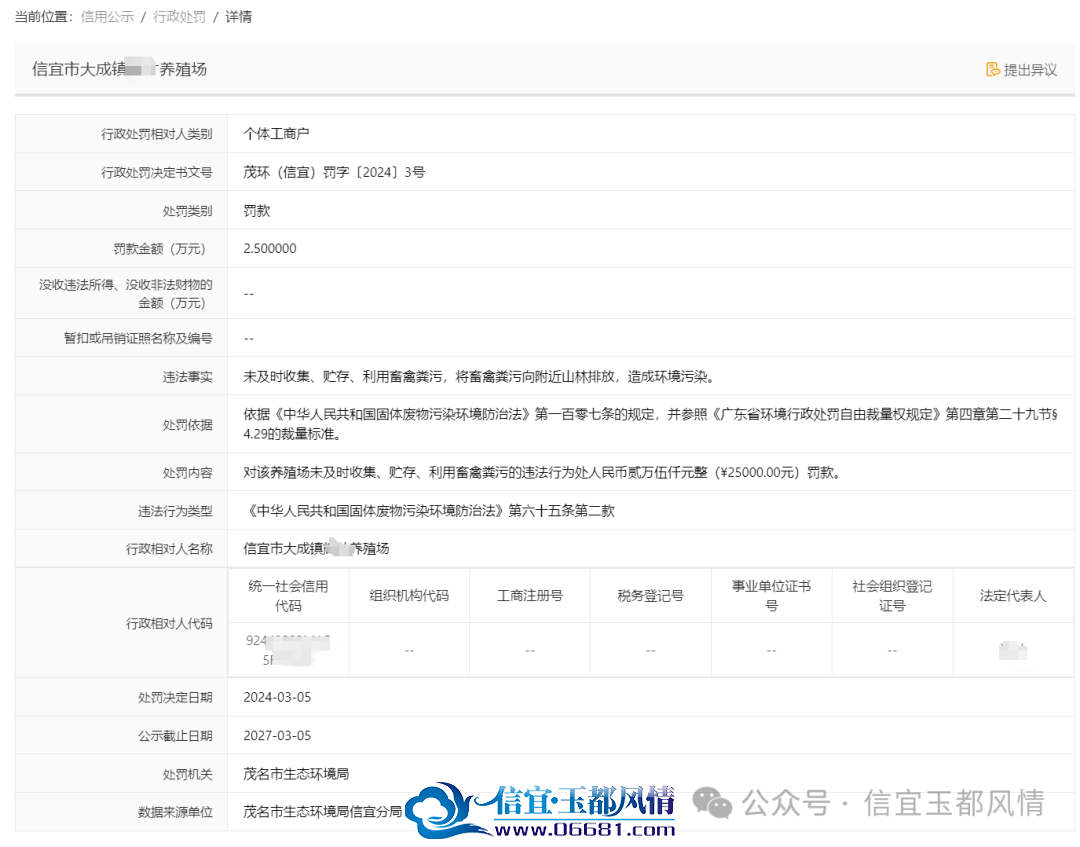Image resolution: width=1080 pixels, height=847 pixels.
Task: Click the 违法事实 description text
Action: (x=481, y=377)
